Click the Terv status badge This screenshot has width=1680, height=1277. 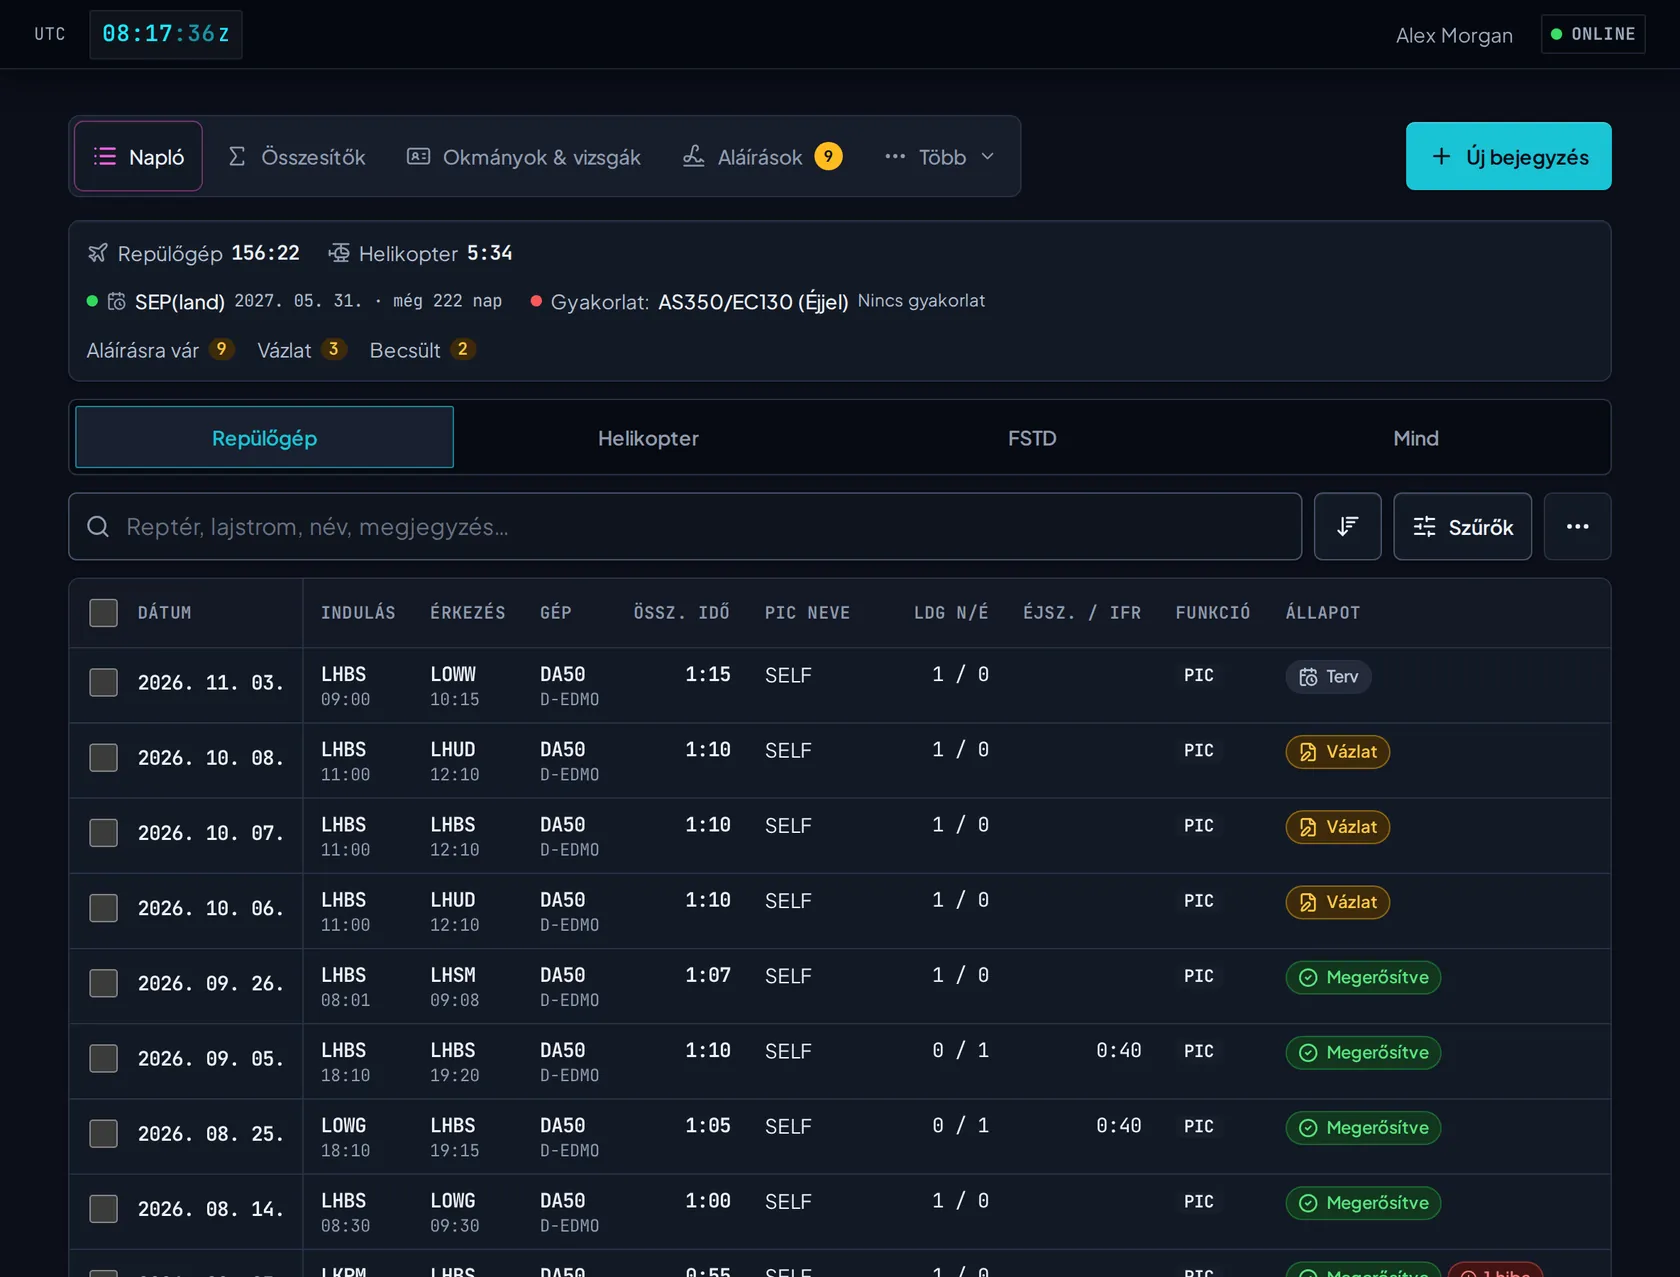[x=1328, y=677]
